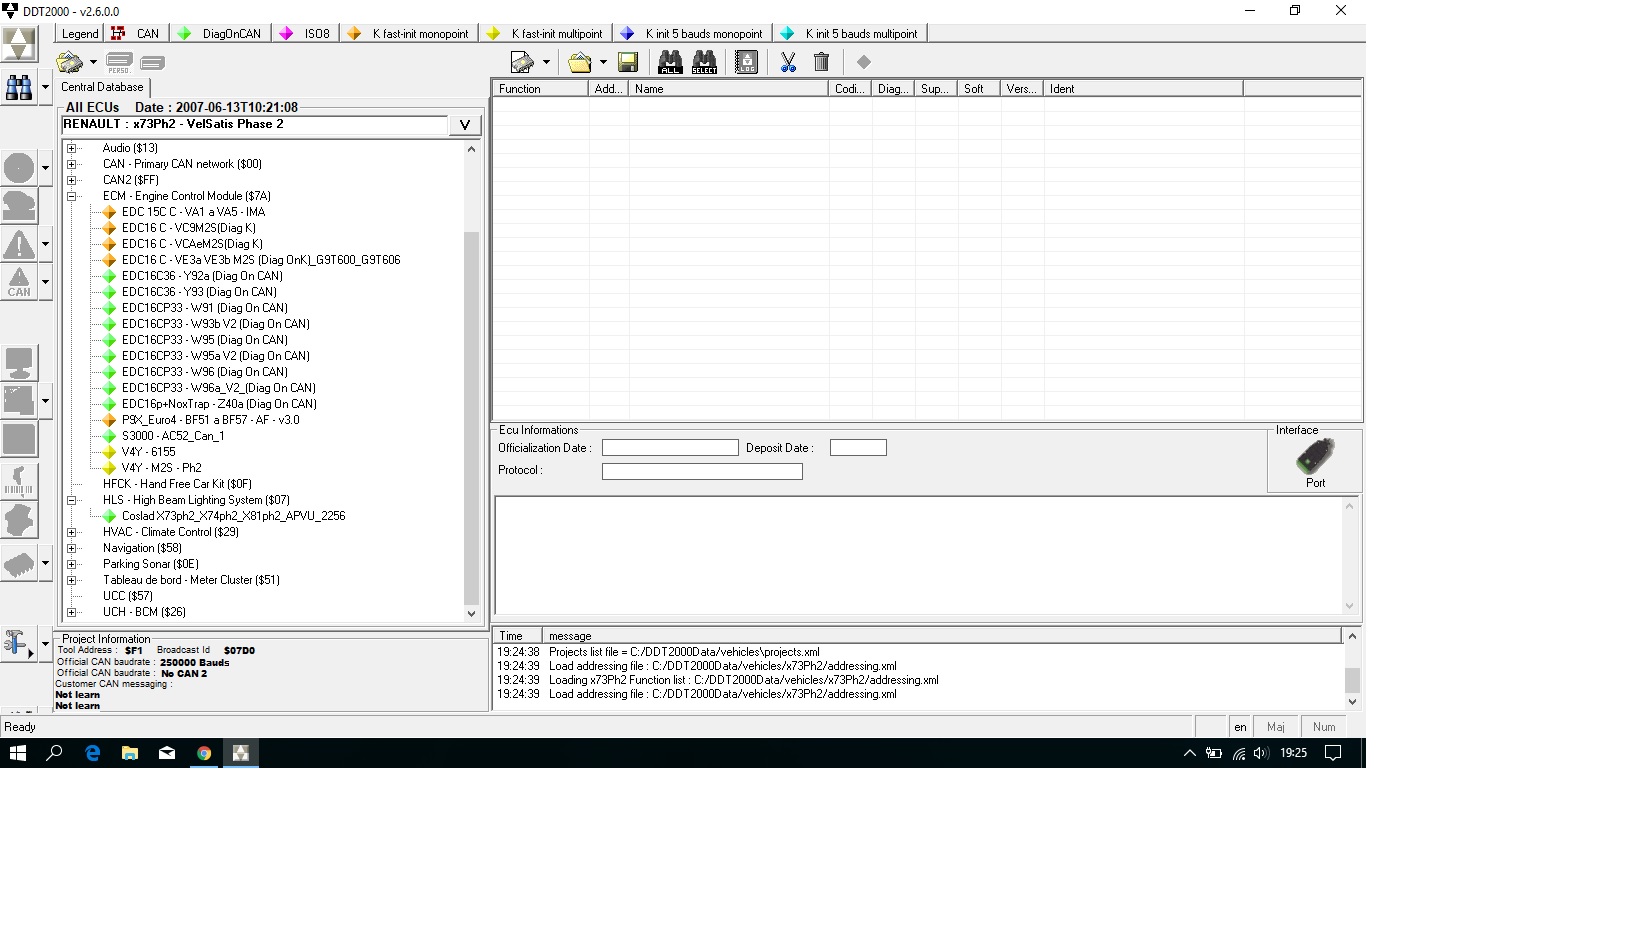Open dropdown arrow next to project folder icon
Viewport: 1652px width, 929px height.
[93, 63]
